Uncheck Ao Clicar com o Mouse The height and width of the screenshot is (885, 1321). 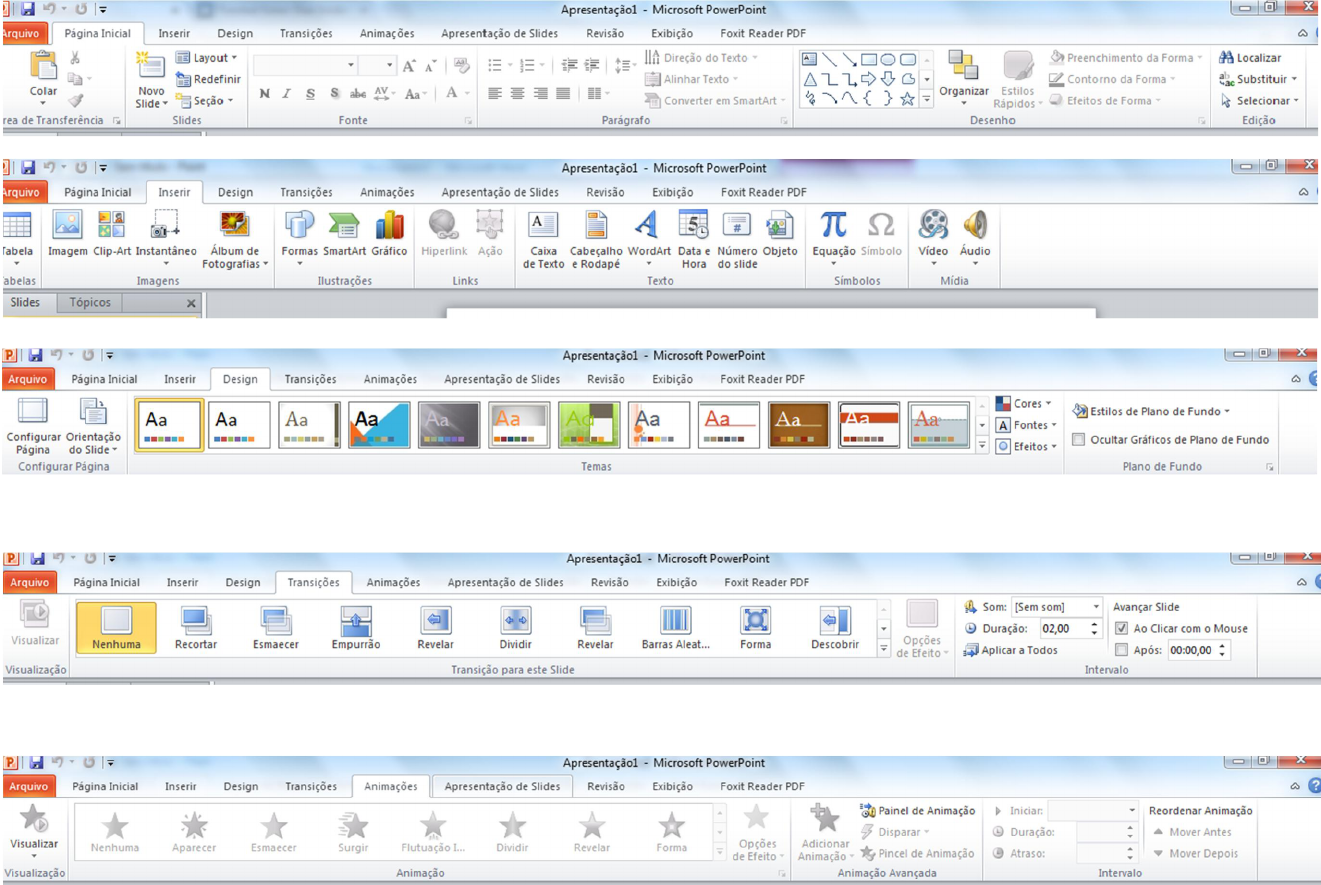[x=1121, y=629]
